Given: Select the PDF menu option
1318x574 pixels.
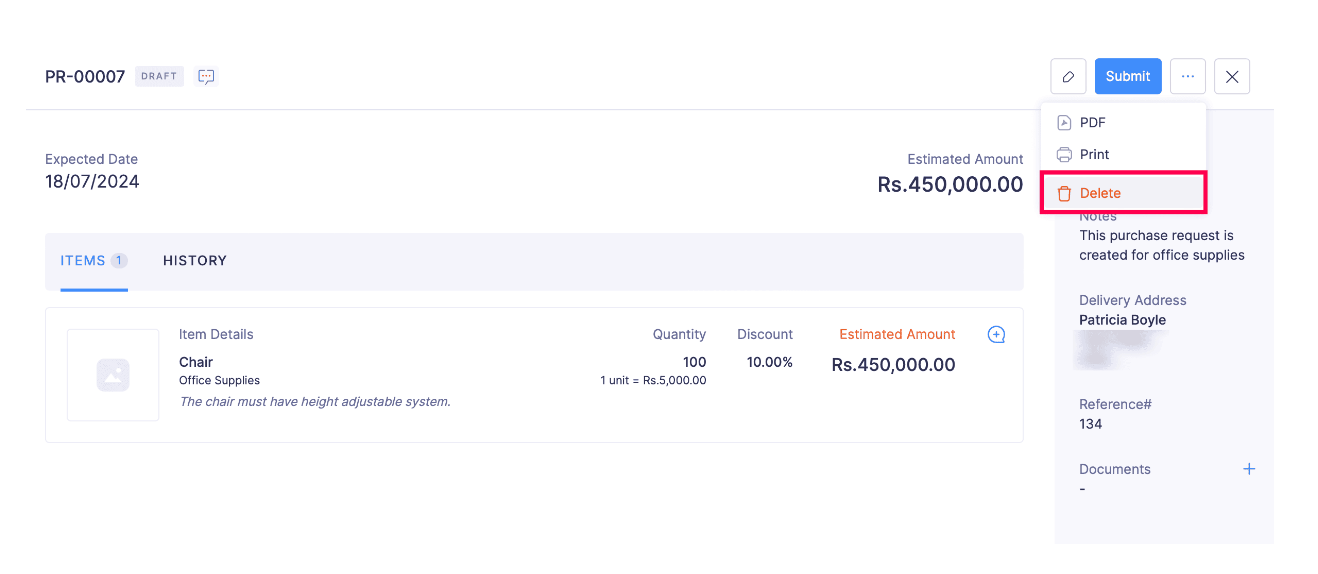Looking at the screenshot, I should point(1093,123).
